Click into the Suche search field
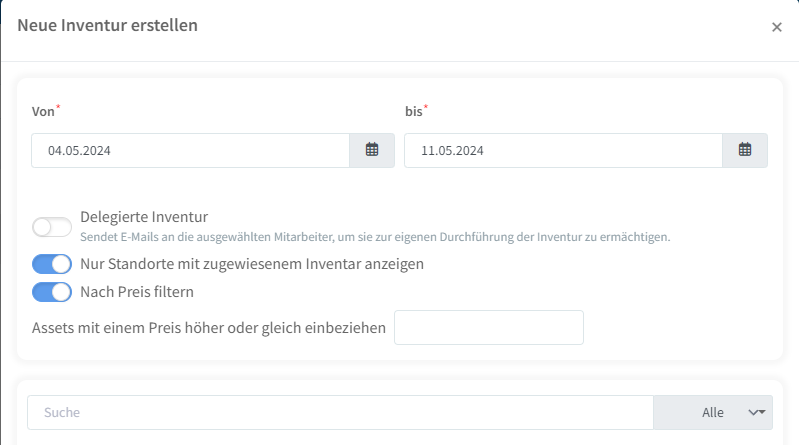Image resolution: width=799 pixels, height=445 pixels. [x=340, y=412]
